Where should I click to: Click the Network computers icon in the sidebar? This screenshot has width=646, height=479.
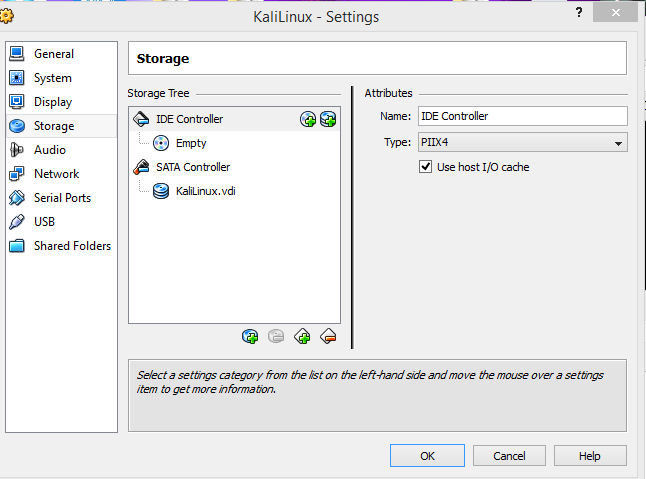click(17, 174)
